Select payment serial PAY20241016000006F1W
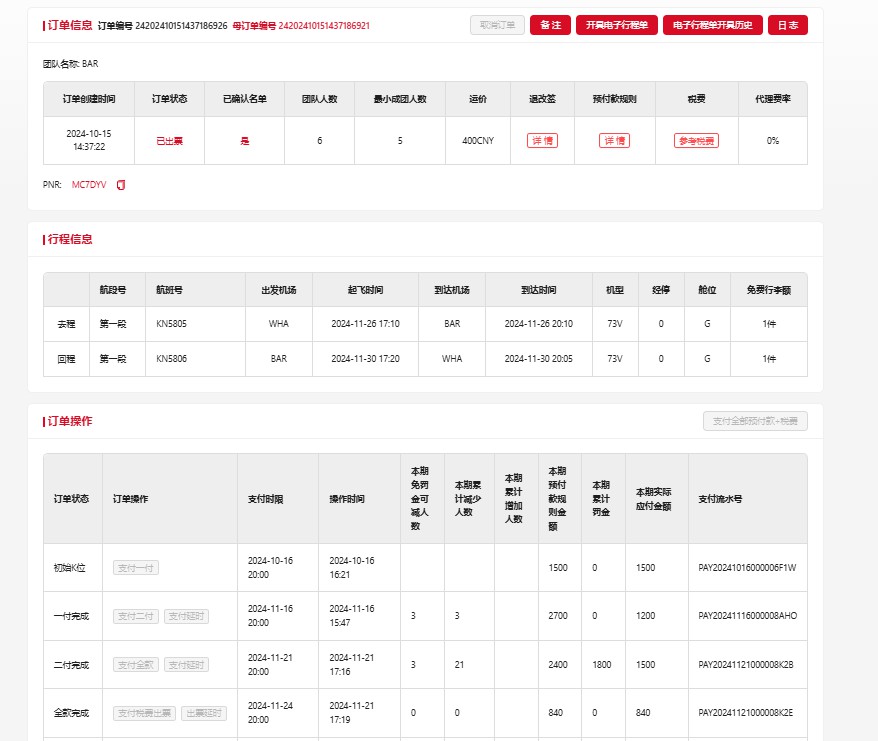 coord(746,568)
